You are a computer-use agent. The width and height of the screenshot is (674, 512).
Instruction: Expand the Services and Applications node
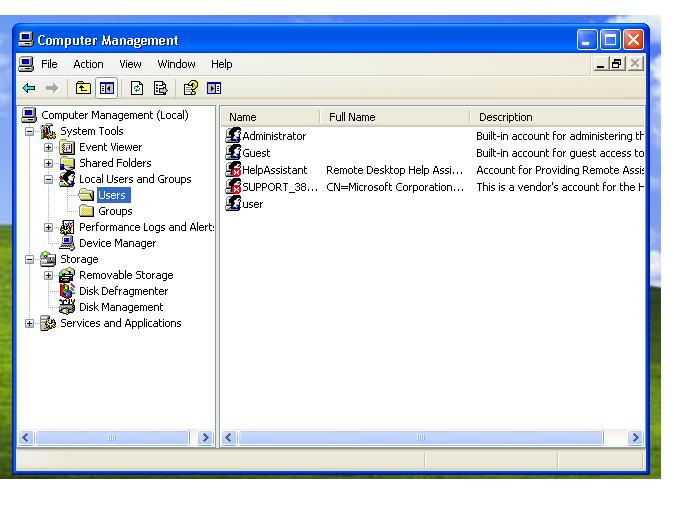tap(30, 323)
